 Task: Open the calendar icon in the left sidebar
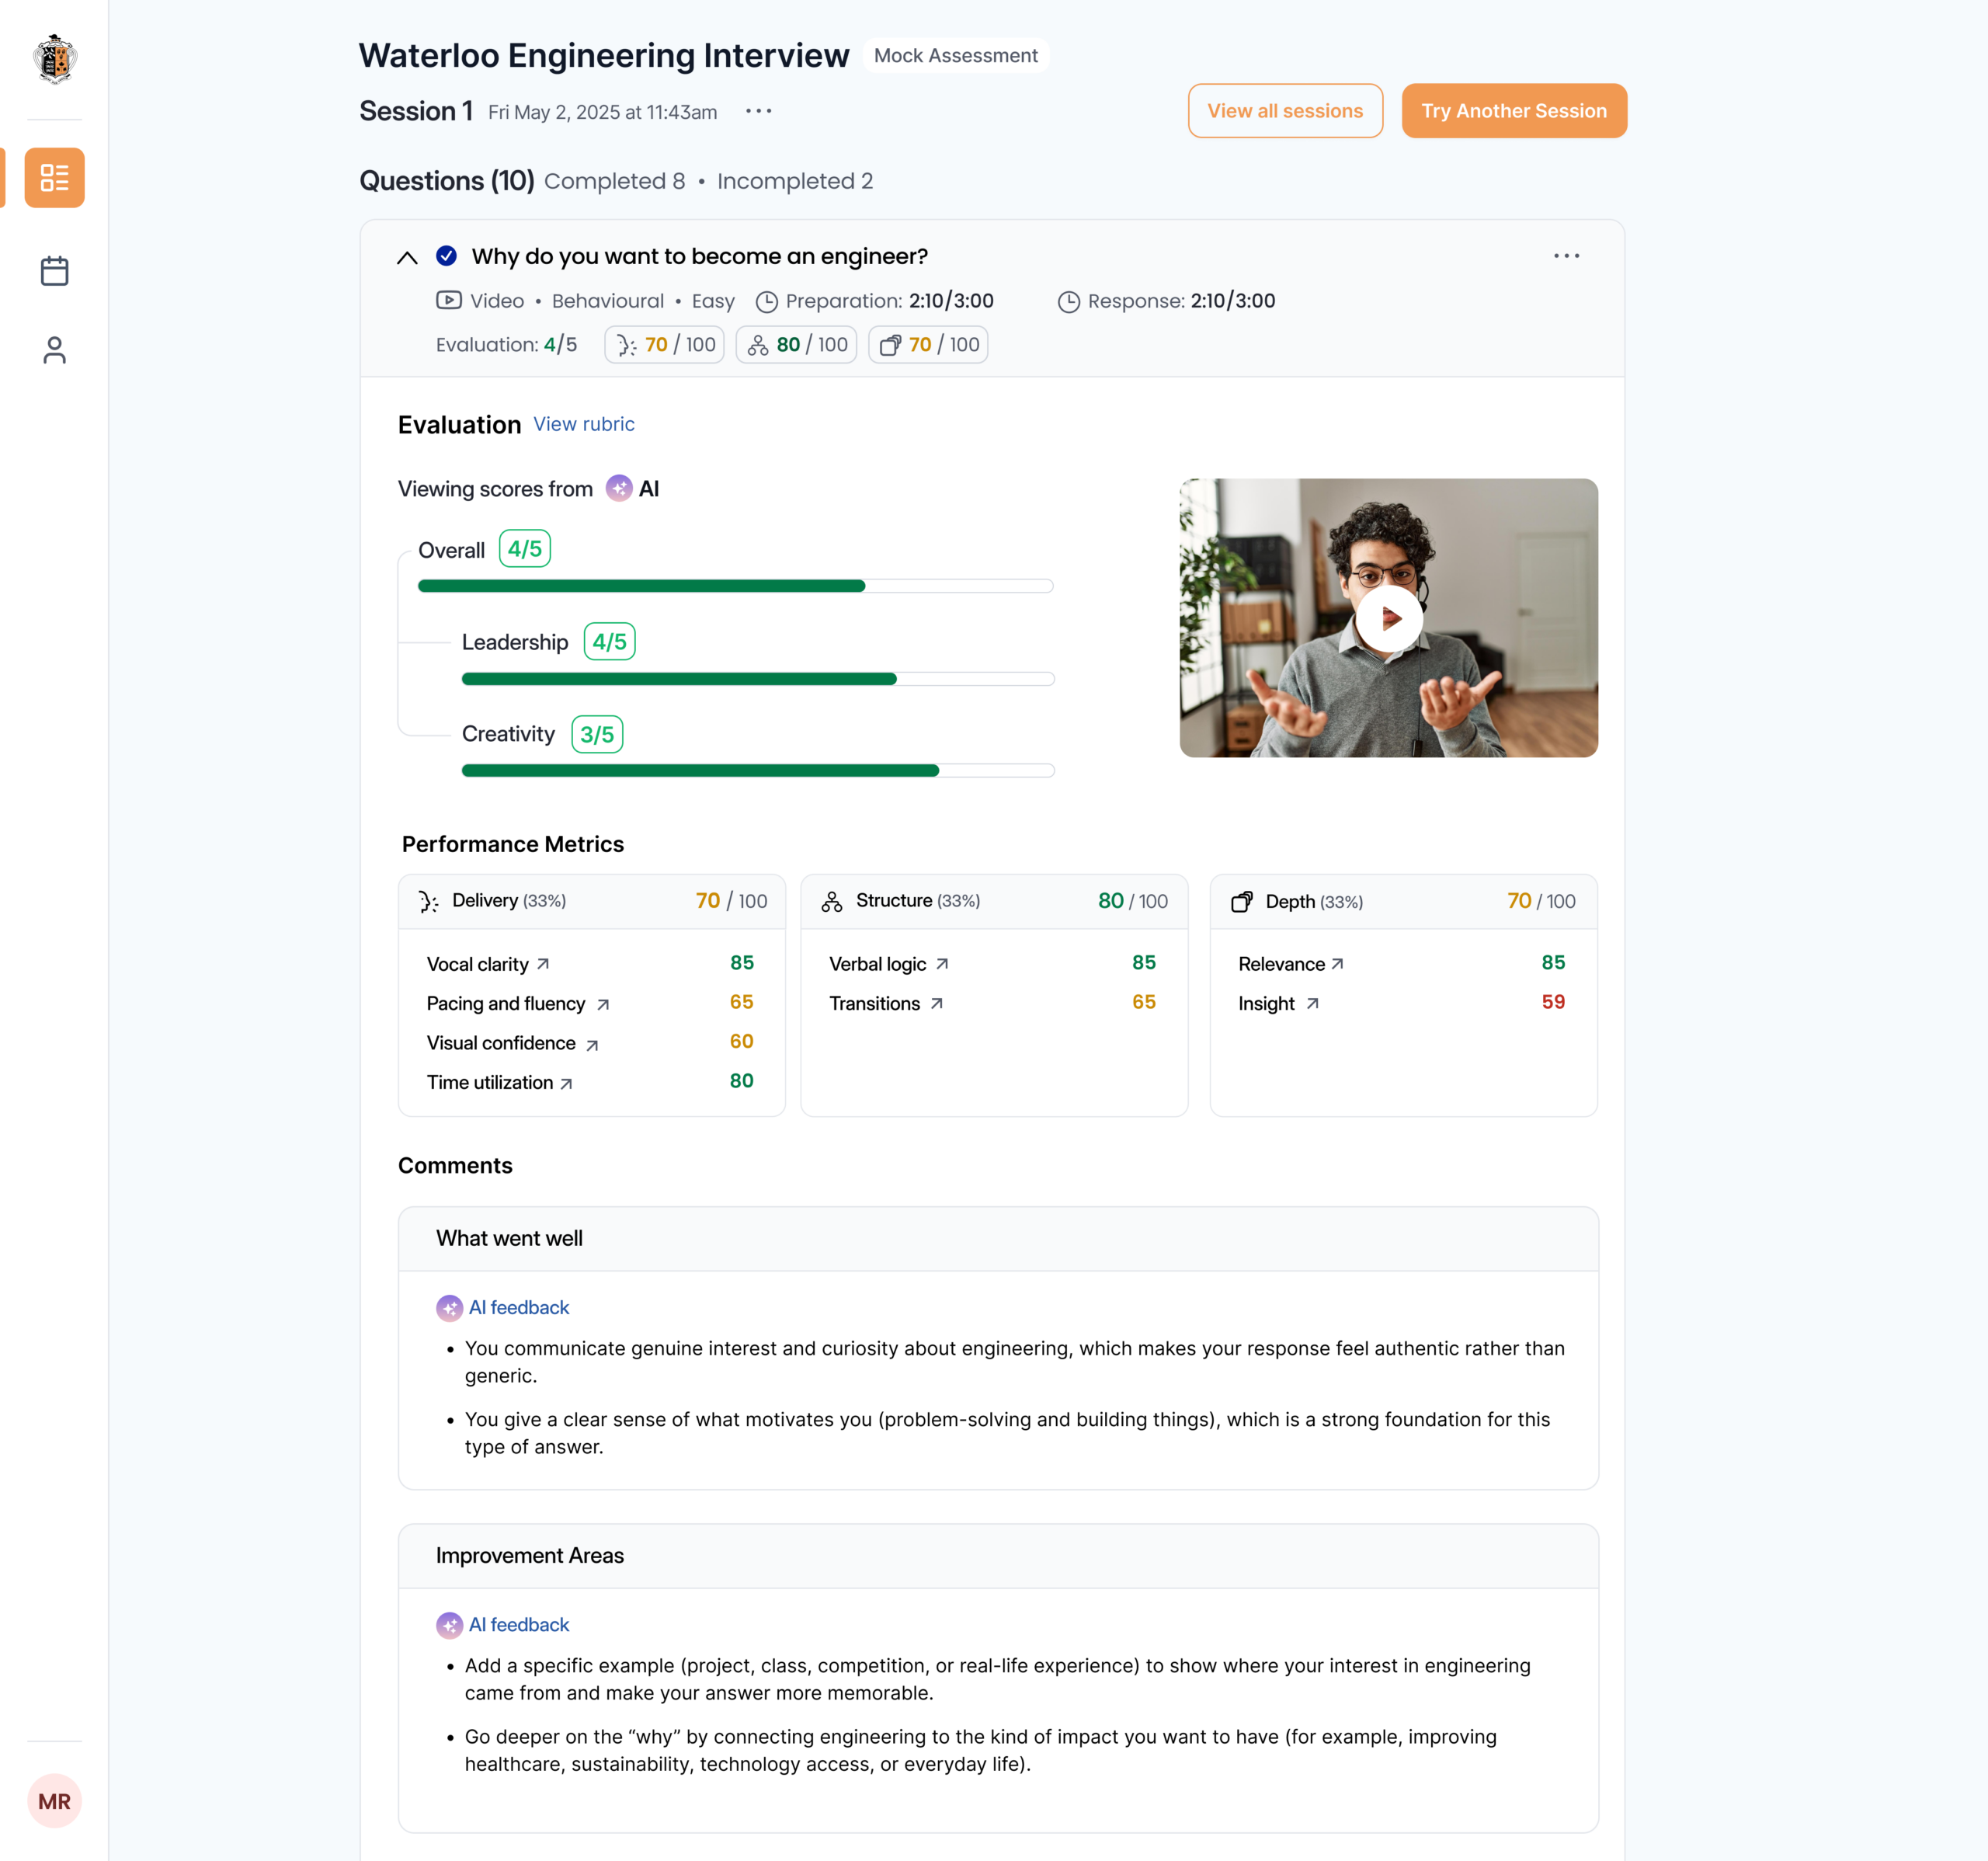(55, 270)
